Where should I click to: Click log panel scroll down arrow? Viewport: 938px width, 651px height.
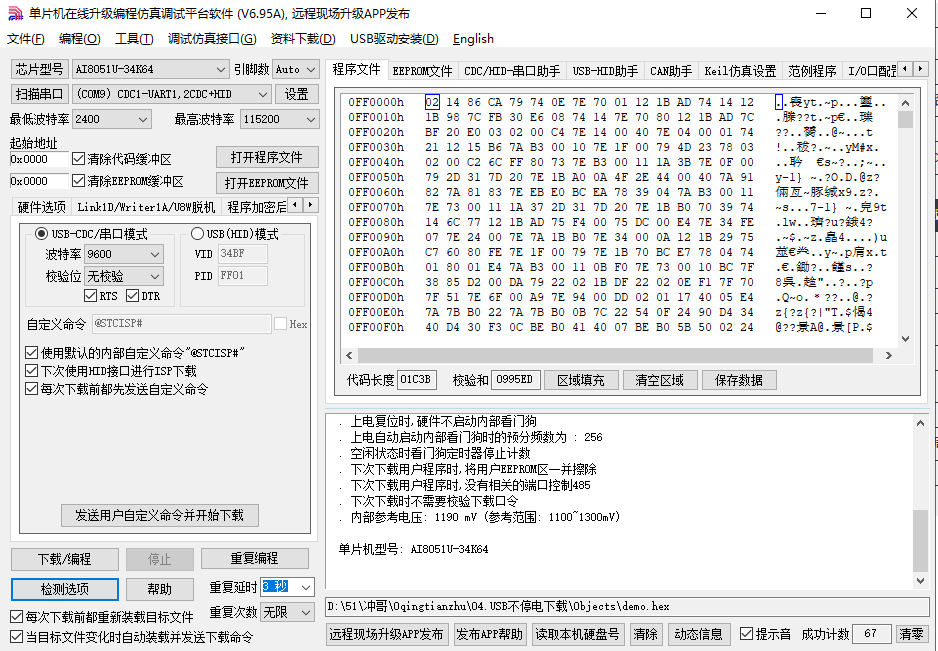click(920, 580)
